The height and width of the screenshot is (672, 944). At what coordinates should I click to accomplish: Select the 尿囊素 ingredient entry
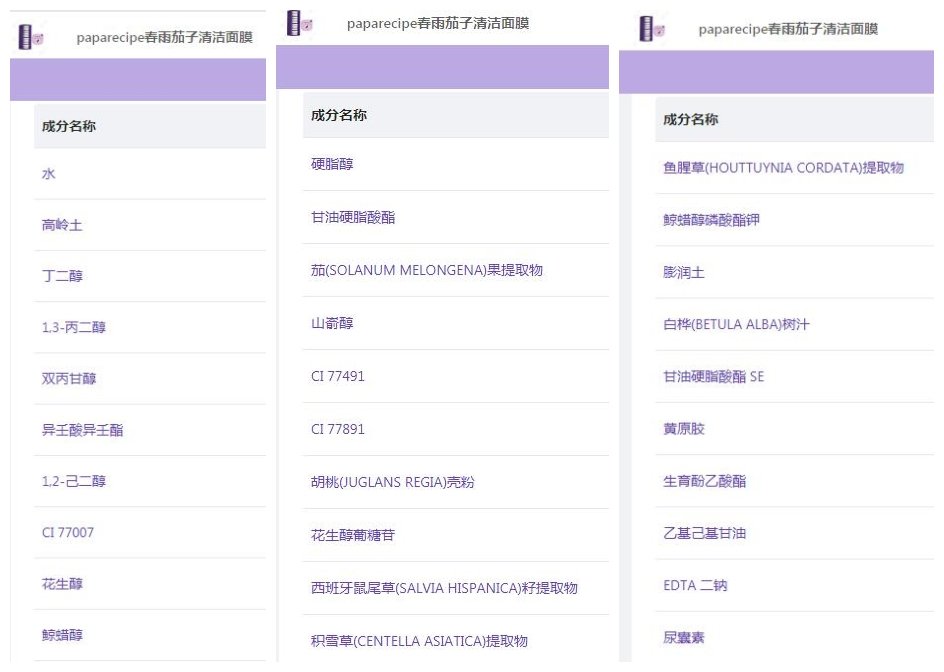click(x=684, y=637)
